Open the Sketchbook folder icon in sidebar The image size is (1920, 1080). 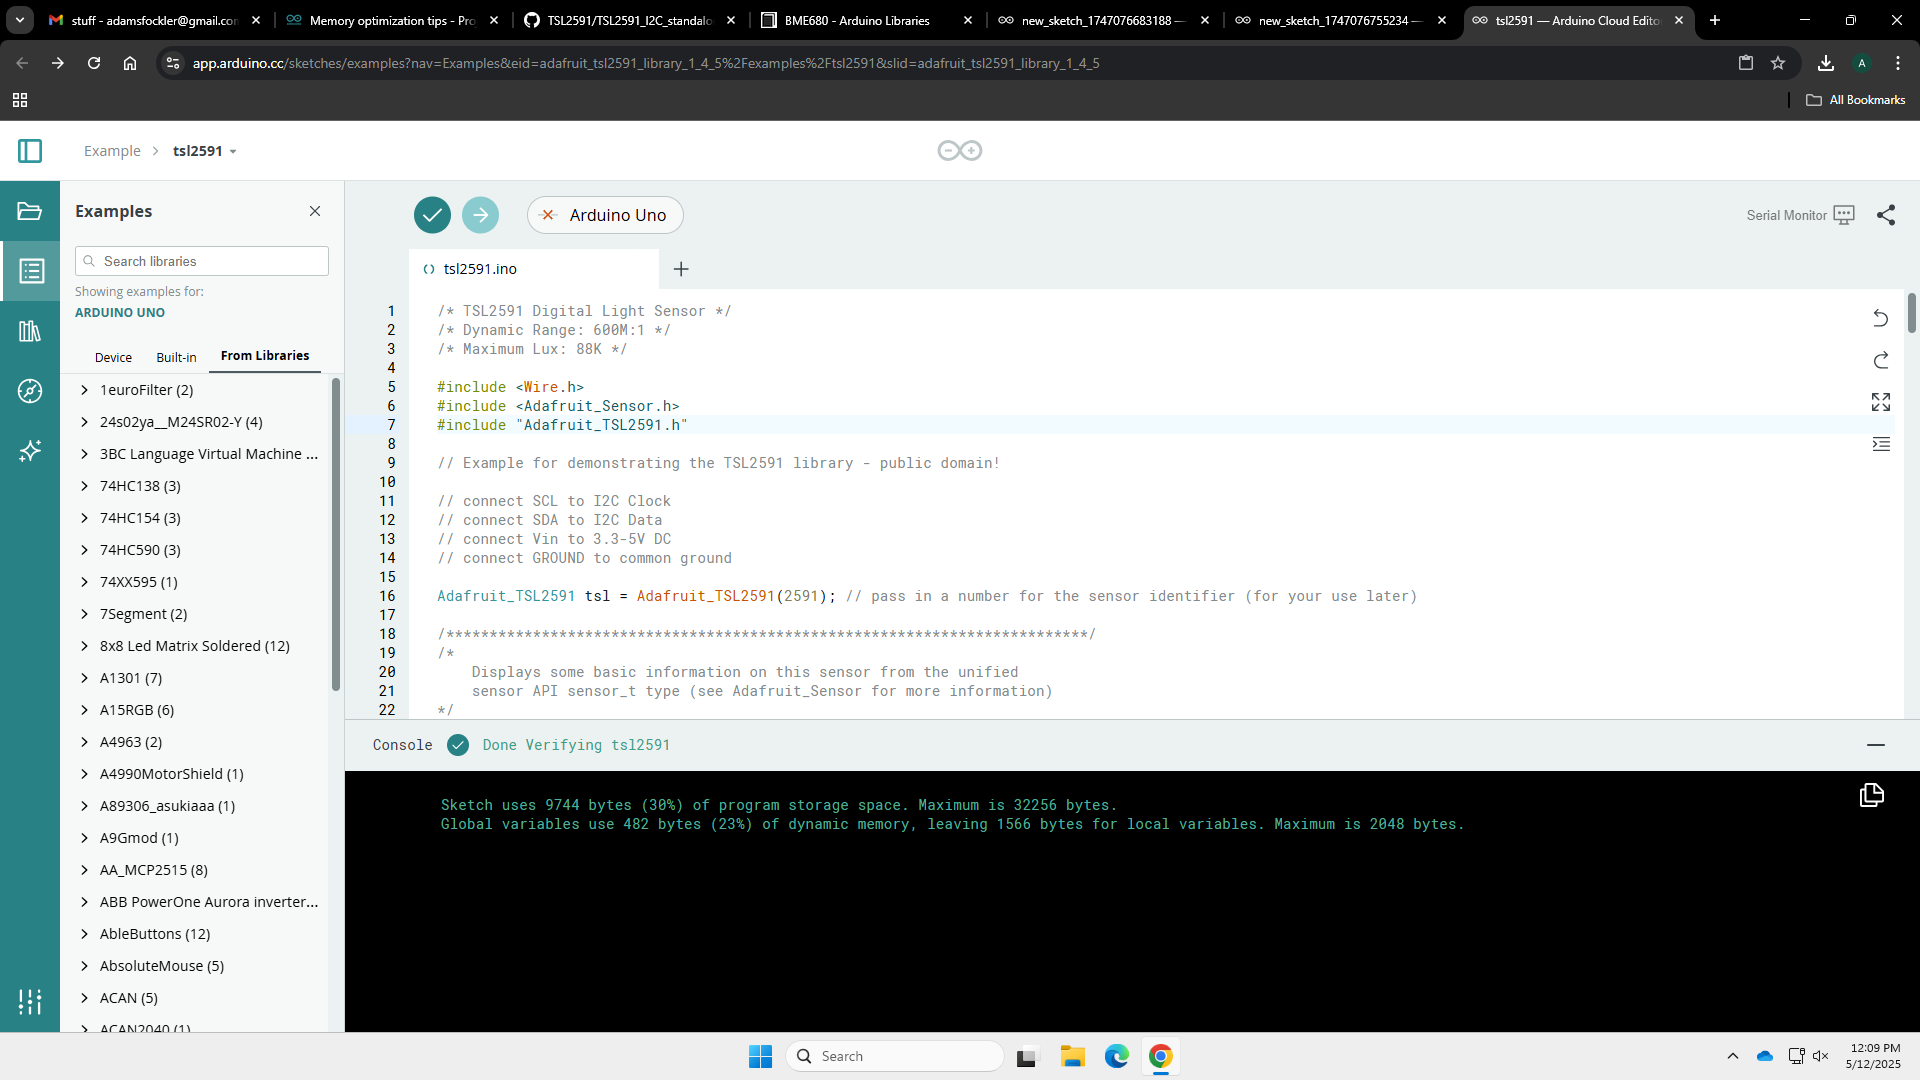coord(30,211)
